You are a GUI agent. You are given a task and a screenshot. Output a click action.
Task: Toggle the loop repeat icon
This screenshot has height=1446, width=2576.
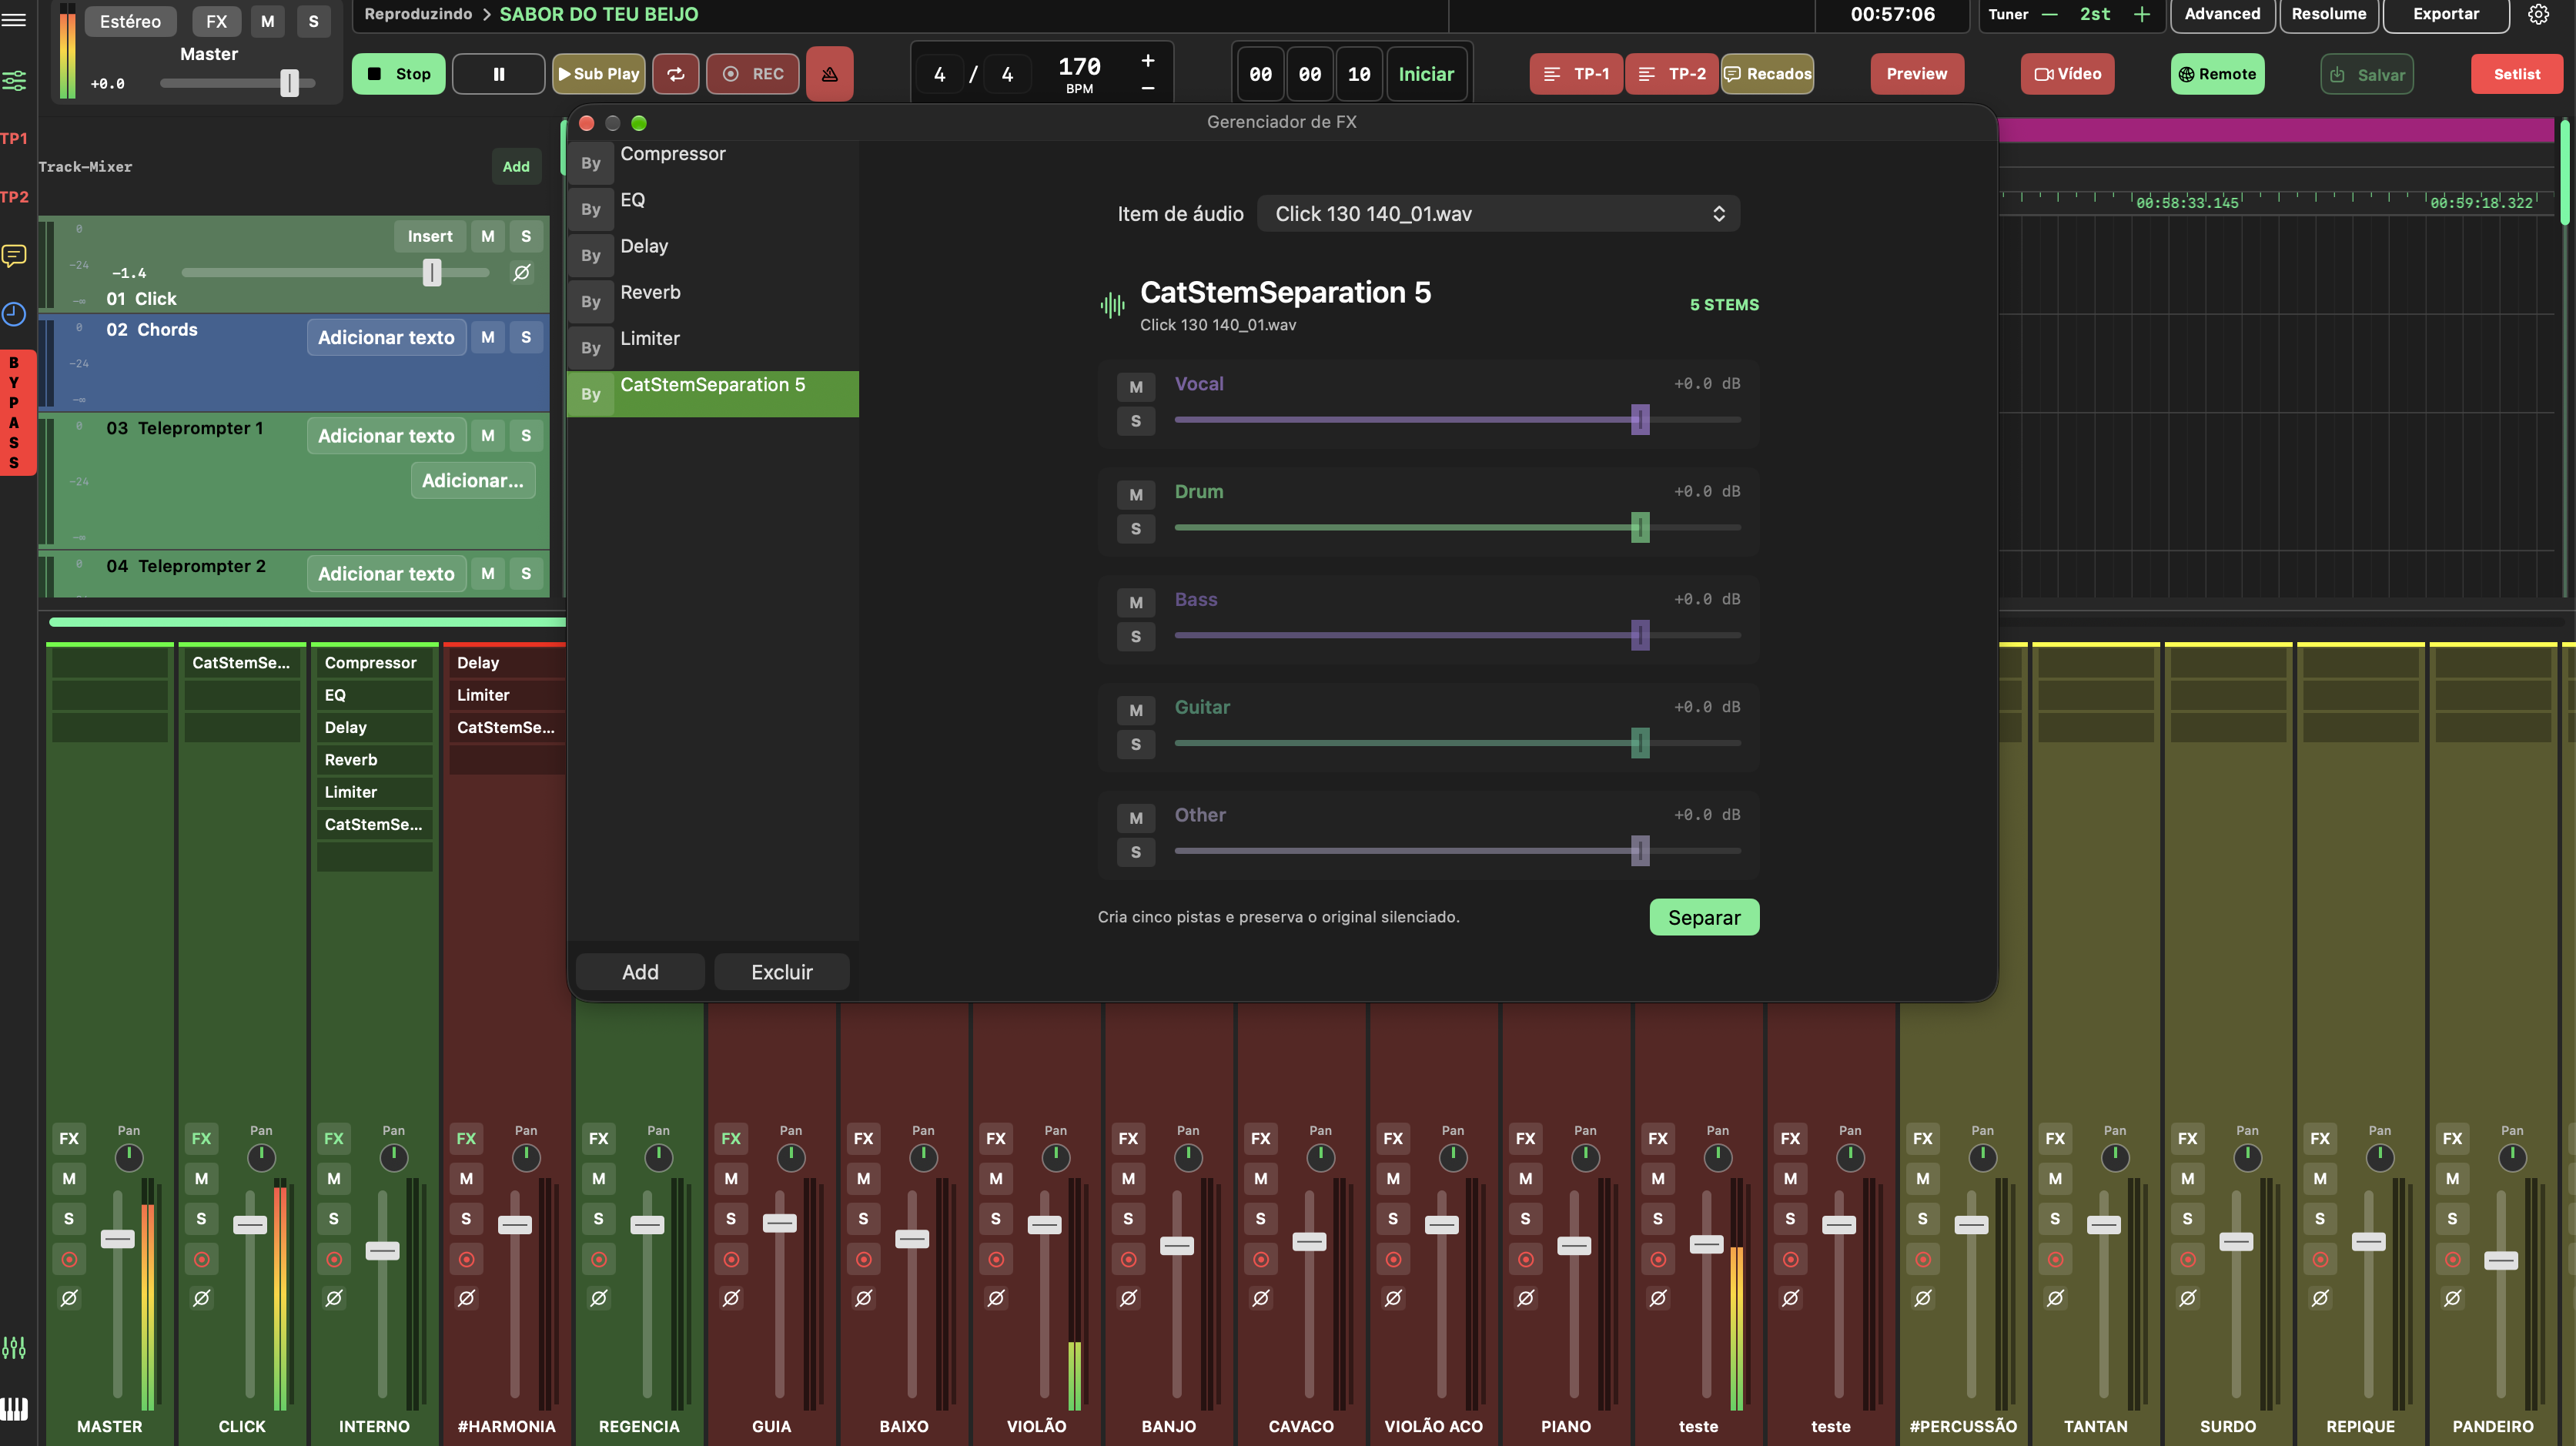[676, 74]
